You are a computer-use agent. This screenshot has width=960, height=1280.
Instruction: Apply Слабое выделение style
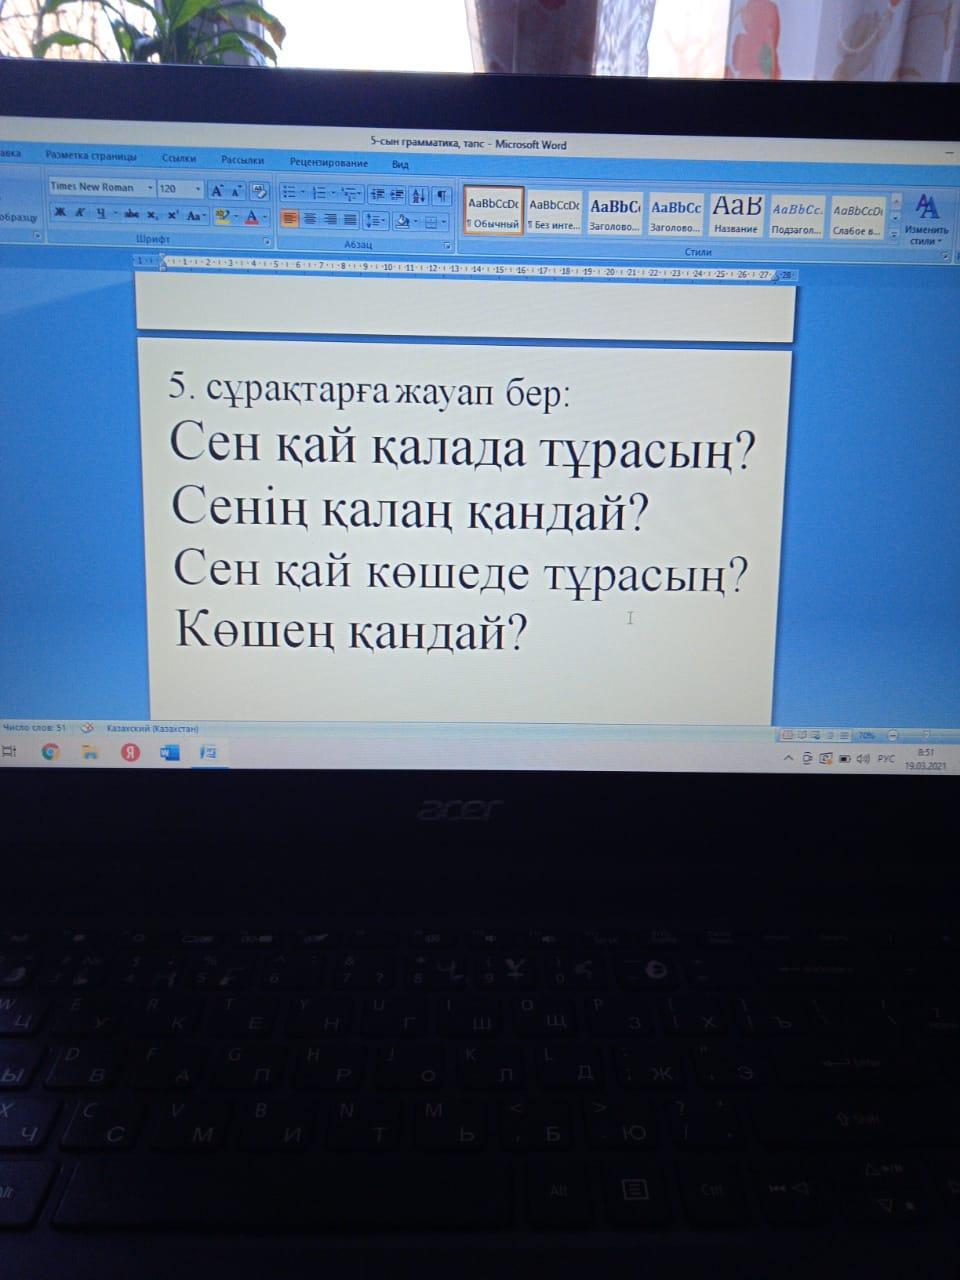coord(858,218)
